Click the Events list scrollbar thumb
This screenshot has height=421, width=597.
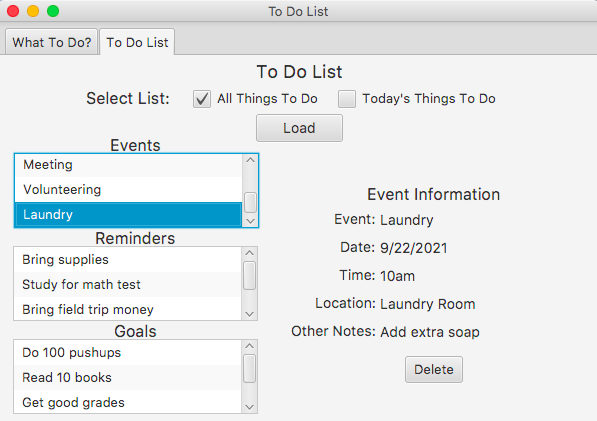pos(250,203)
